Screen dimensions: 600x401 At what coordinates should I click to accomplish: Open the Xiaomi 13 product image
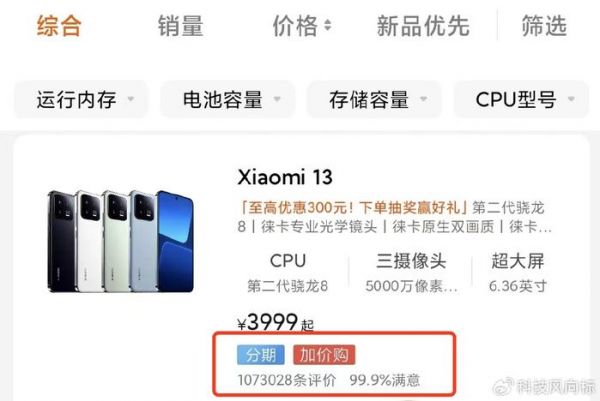pyautogui.click(x=121, y=241)
